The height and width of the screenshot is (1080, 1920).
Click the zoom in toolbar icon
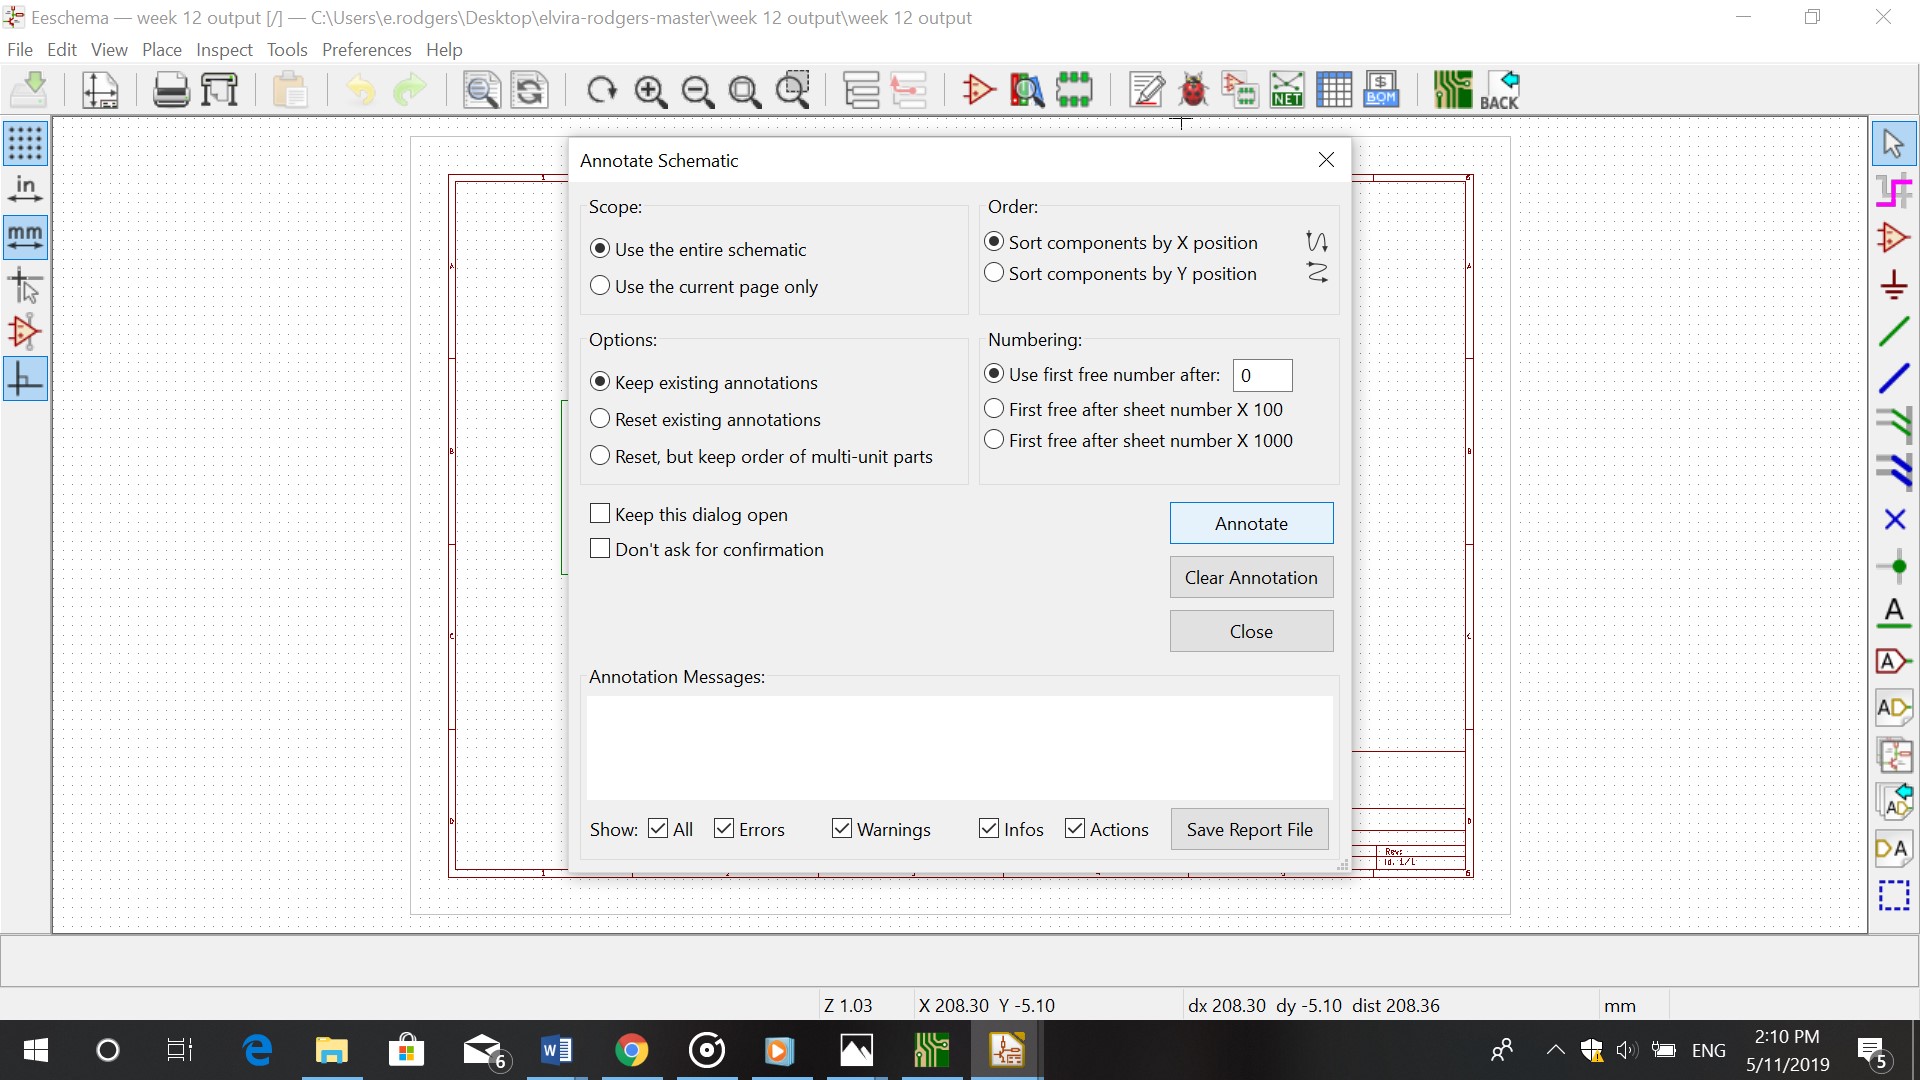(x=650, y=91)
